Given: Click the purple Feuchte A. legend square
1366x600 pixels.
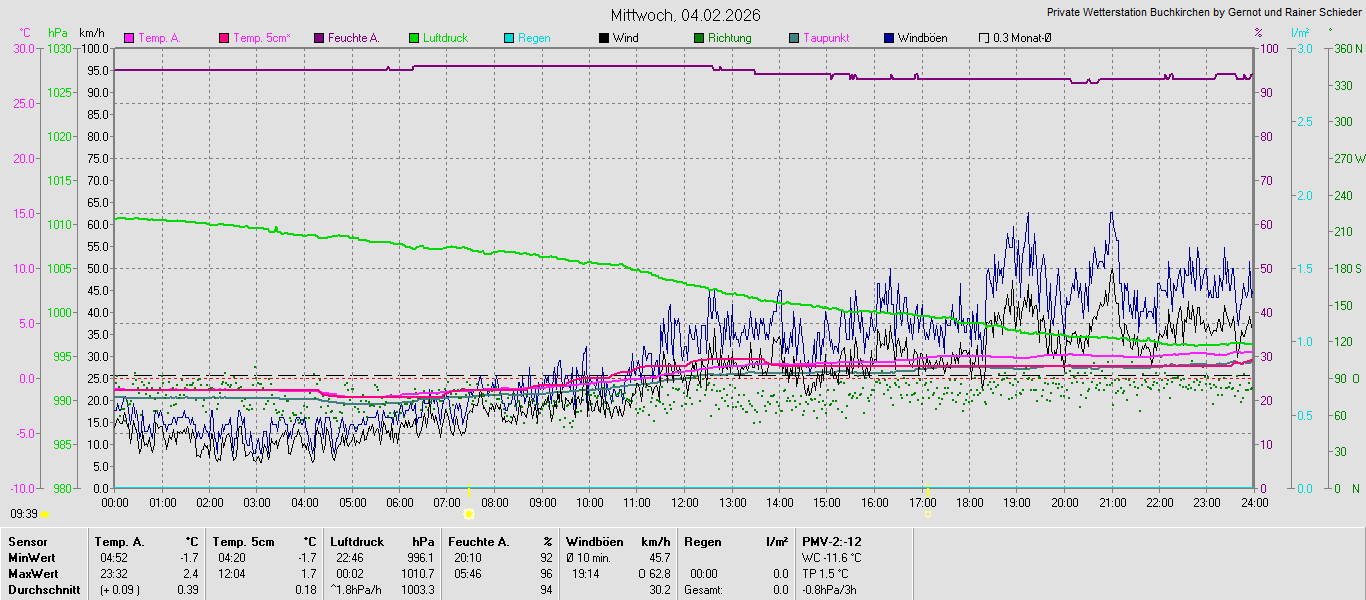Looking at the screenshot, I should 319,38.
